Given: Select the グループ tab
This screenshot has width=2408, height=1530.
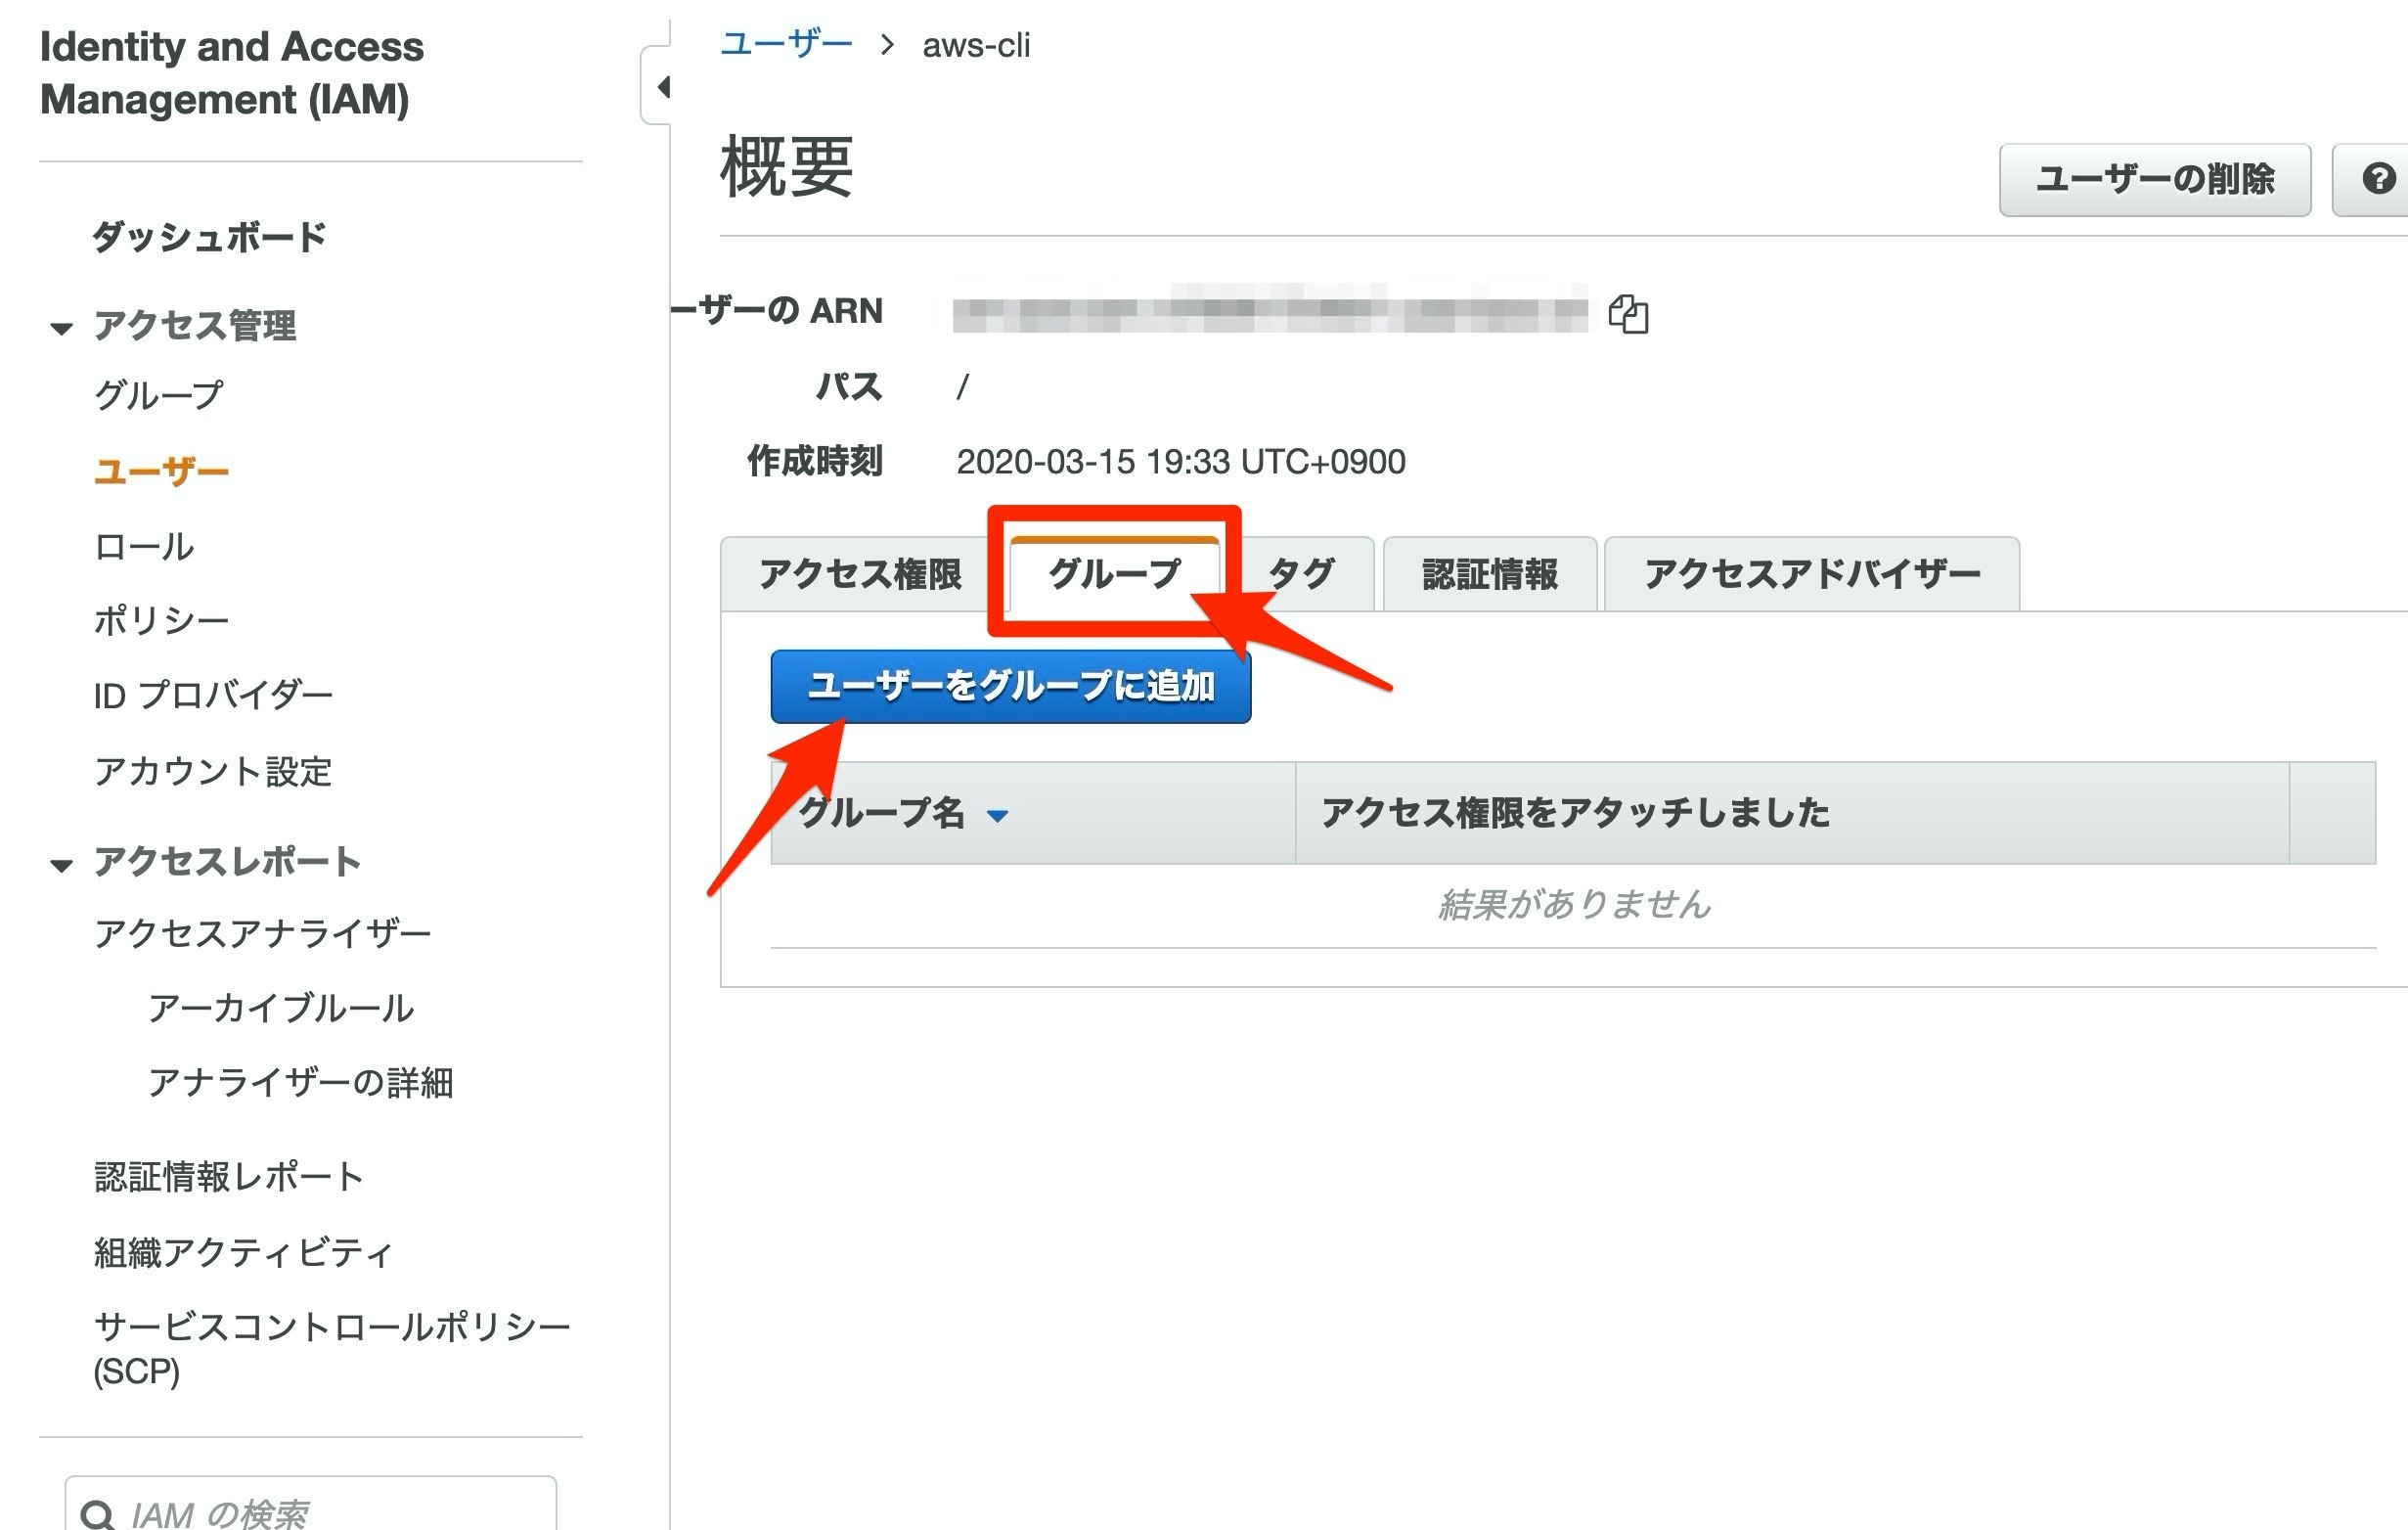Looking at the screenshot, I should pyautogui.click(x=1114, y=574).
